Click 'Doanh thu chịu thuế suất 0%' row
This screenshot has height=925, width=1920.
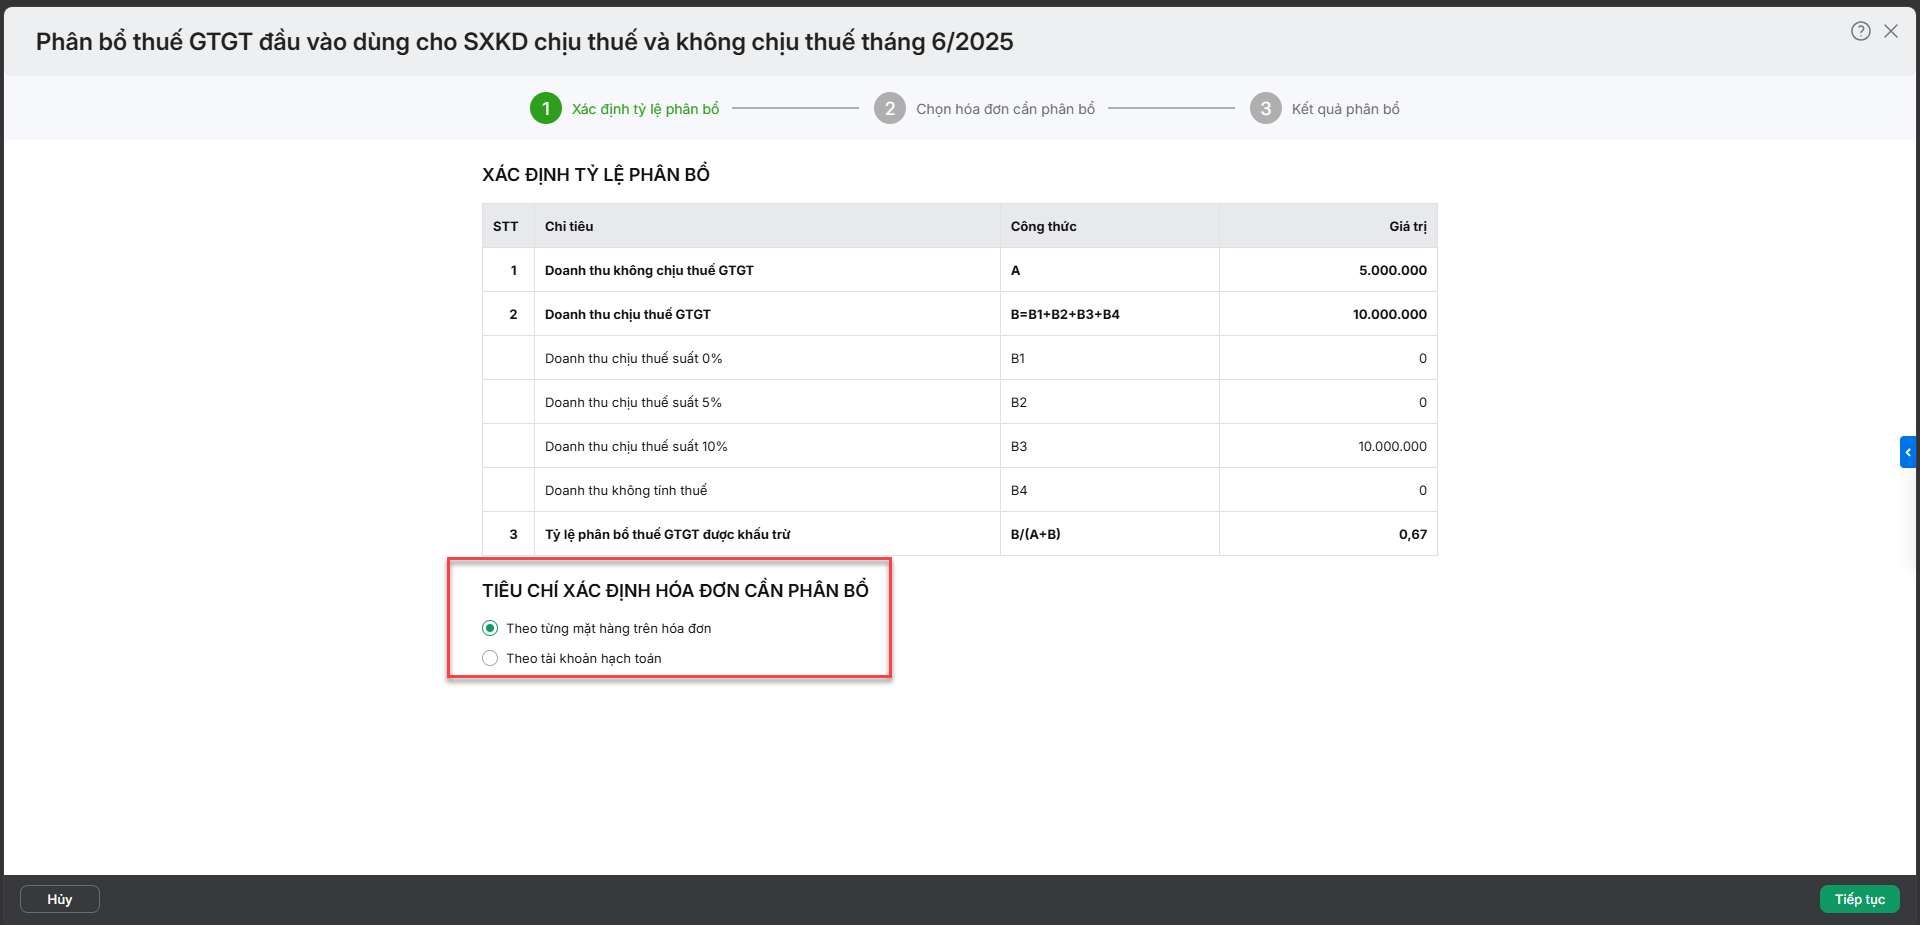point(960,358)
